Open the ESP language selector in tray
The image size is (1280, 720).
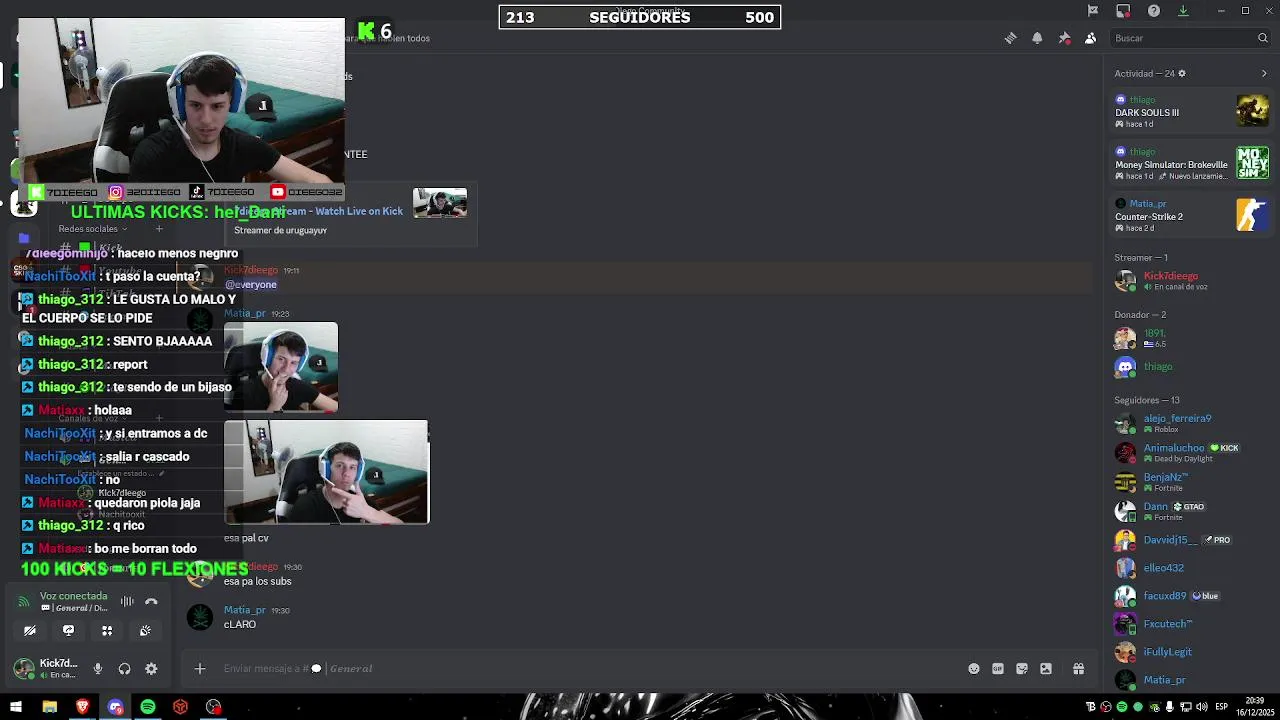[1221, 707]
